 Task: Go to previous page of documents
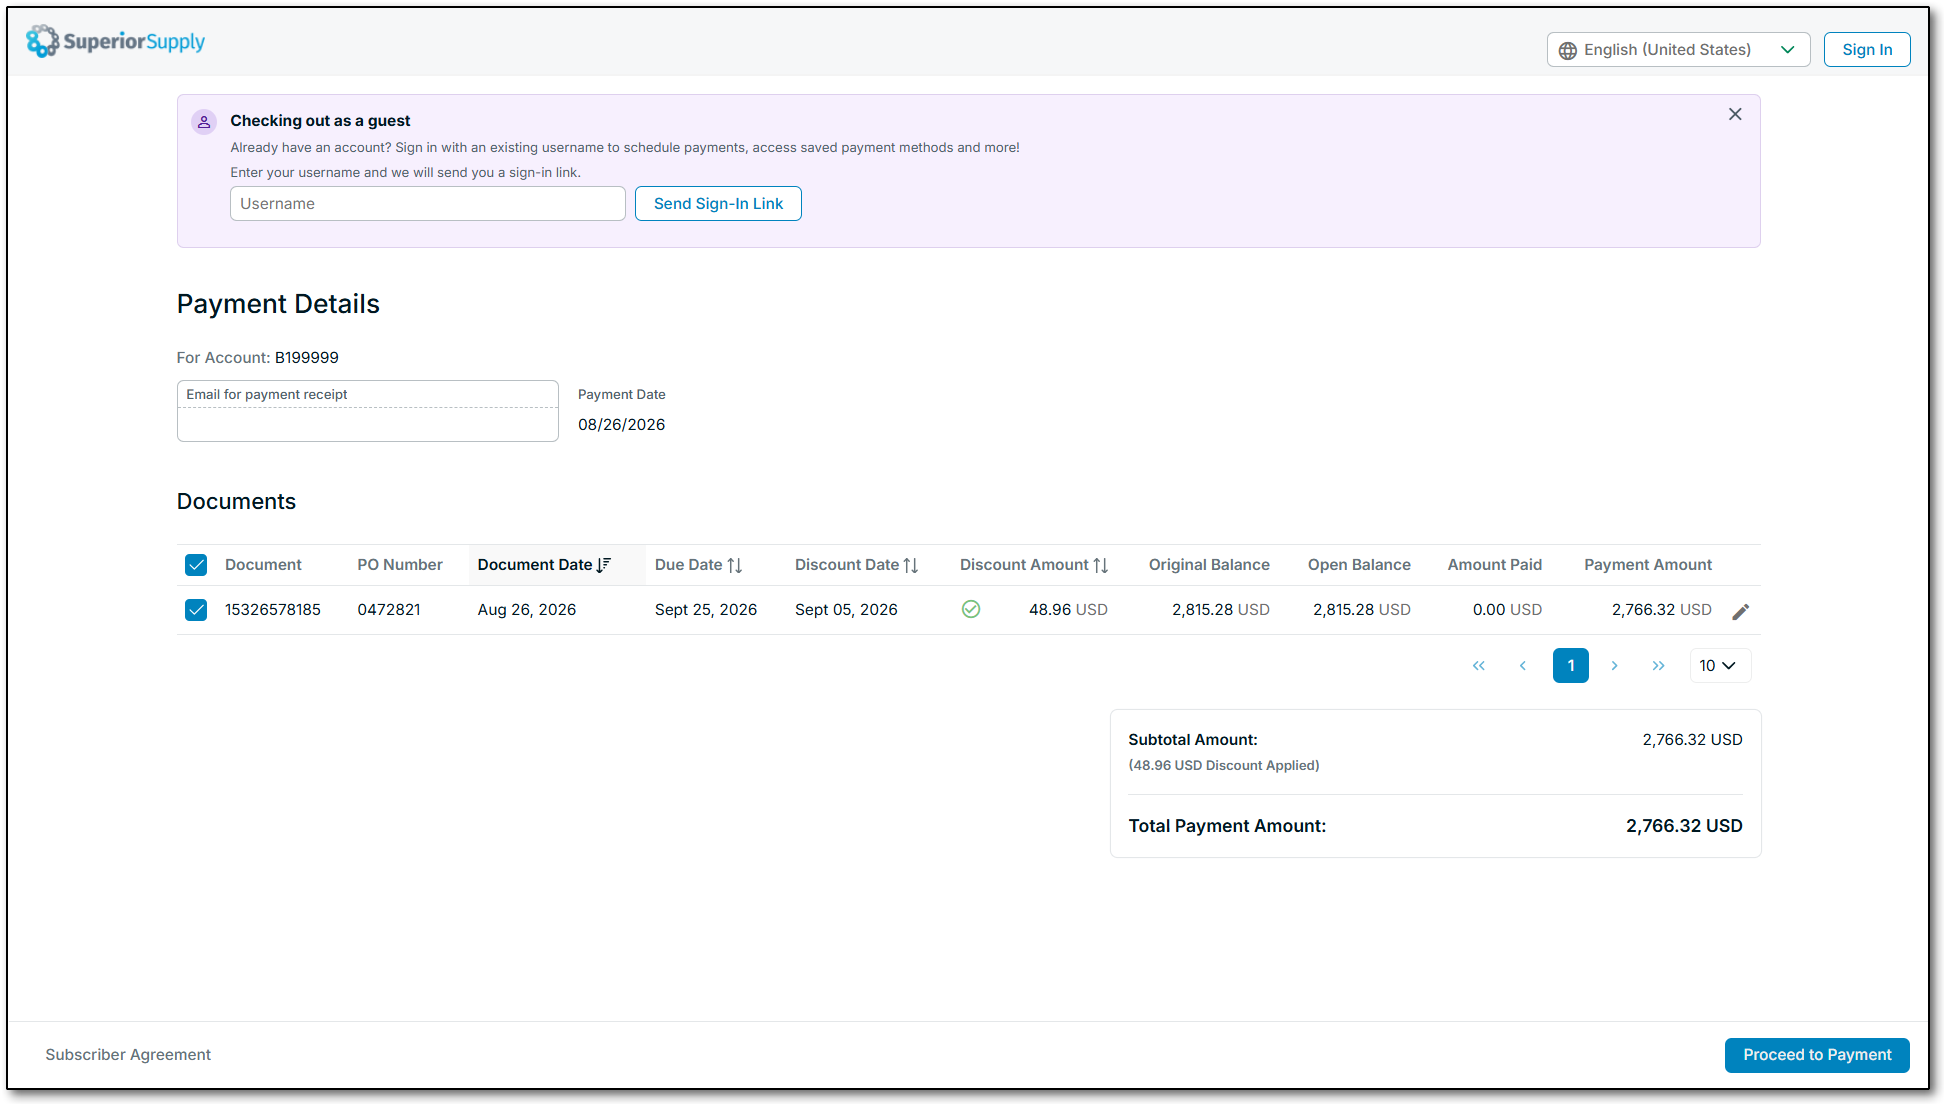pyautogui.click(x=1523, y=666)
